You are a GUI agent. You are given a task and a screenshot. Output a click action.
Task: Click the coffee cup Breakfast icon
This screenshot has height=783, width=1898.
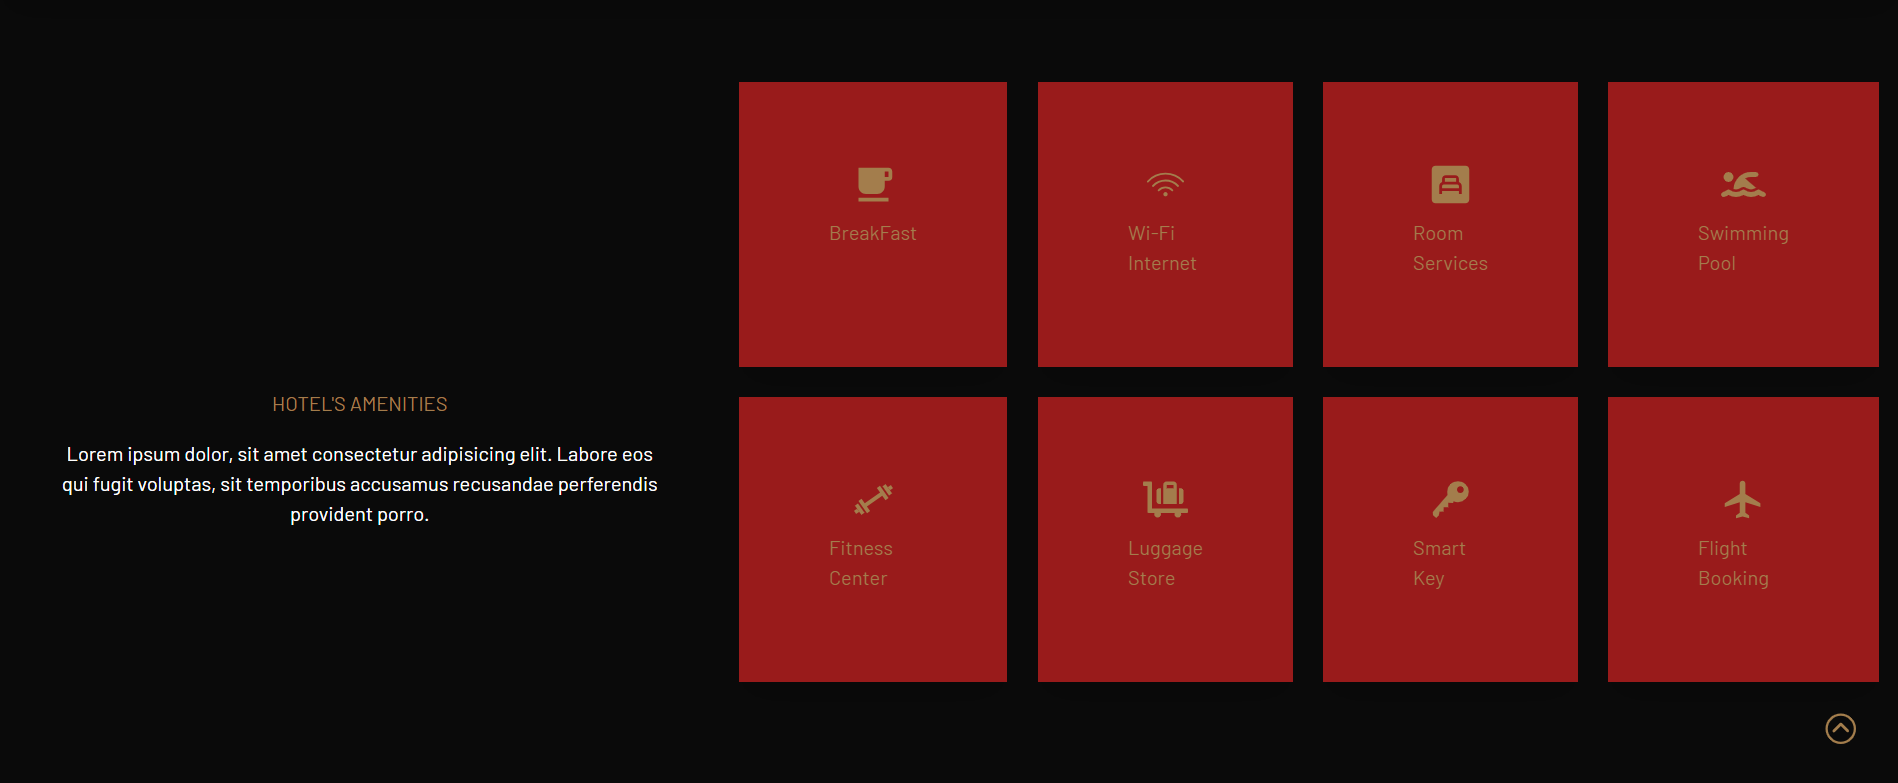(874, 184)
